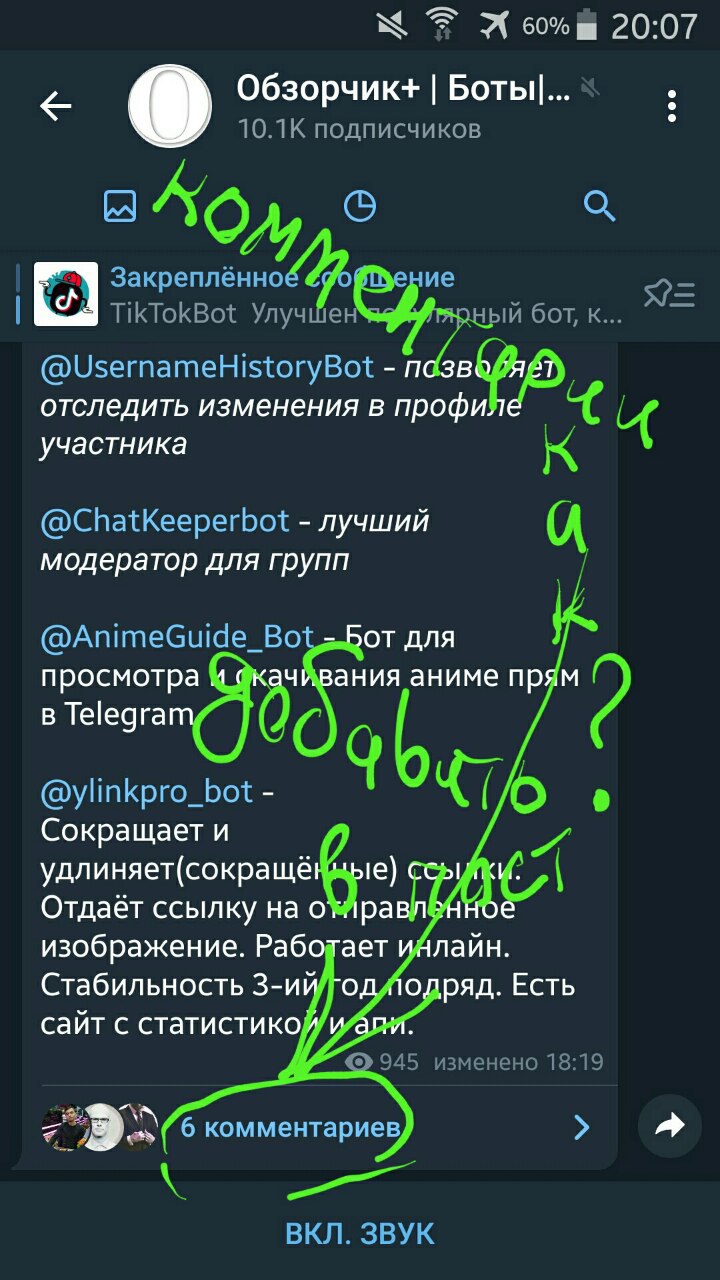Open the channel avatar profile picture
The width and height of the screenshot is (720, 1280).
(170, 106)
